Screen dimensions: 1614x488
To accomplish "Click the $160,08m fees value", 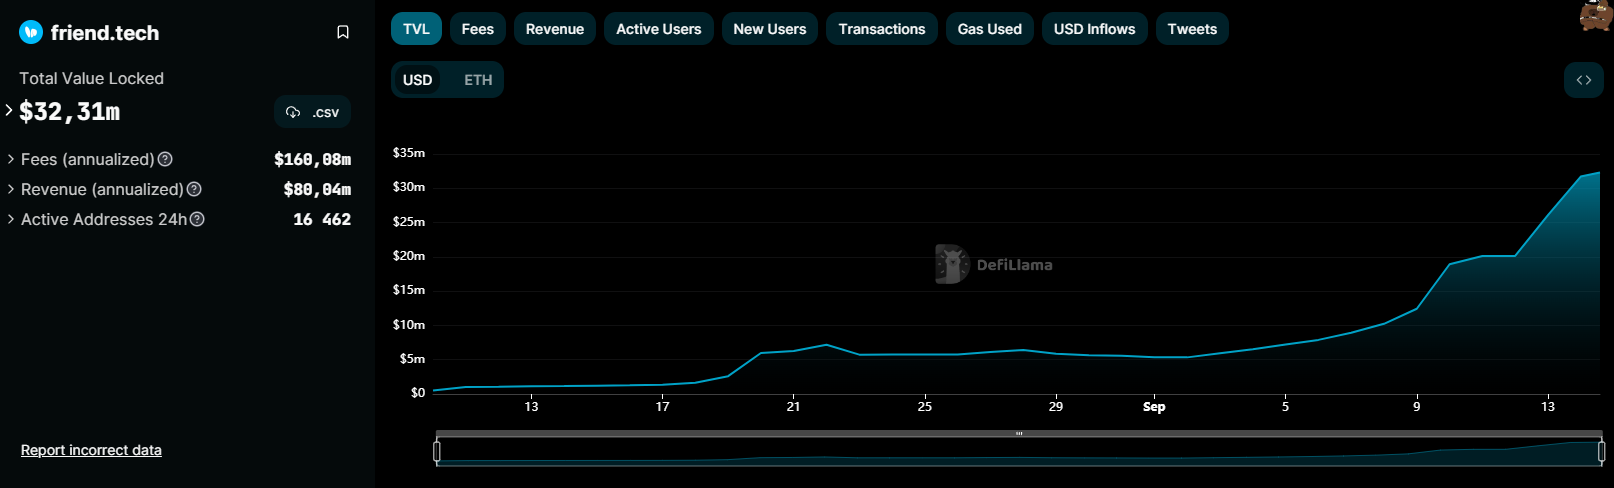I will point(313,159).
